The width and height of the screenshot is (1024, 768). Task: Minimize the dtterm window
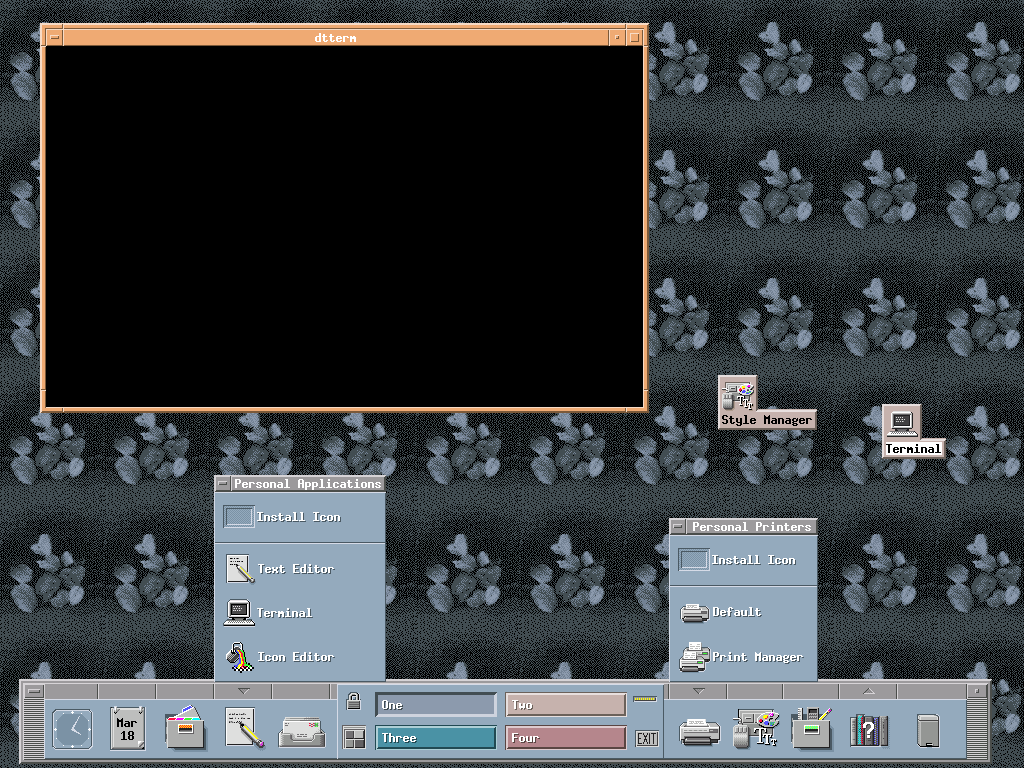[617, 37]
